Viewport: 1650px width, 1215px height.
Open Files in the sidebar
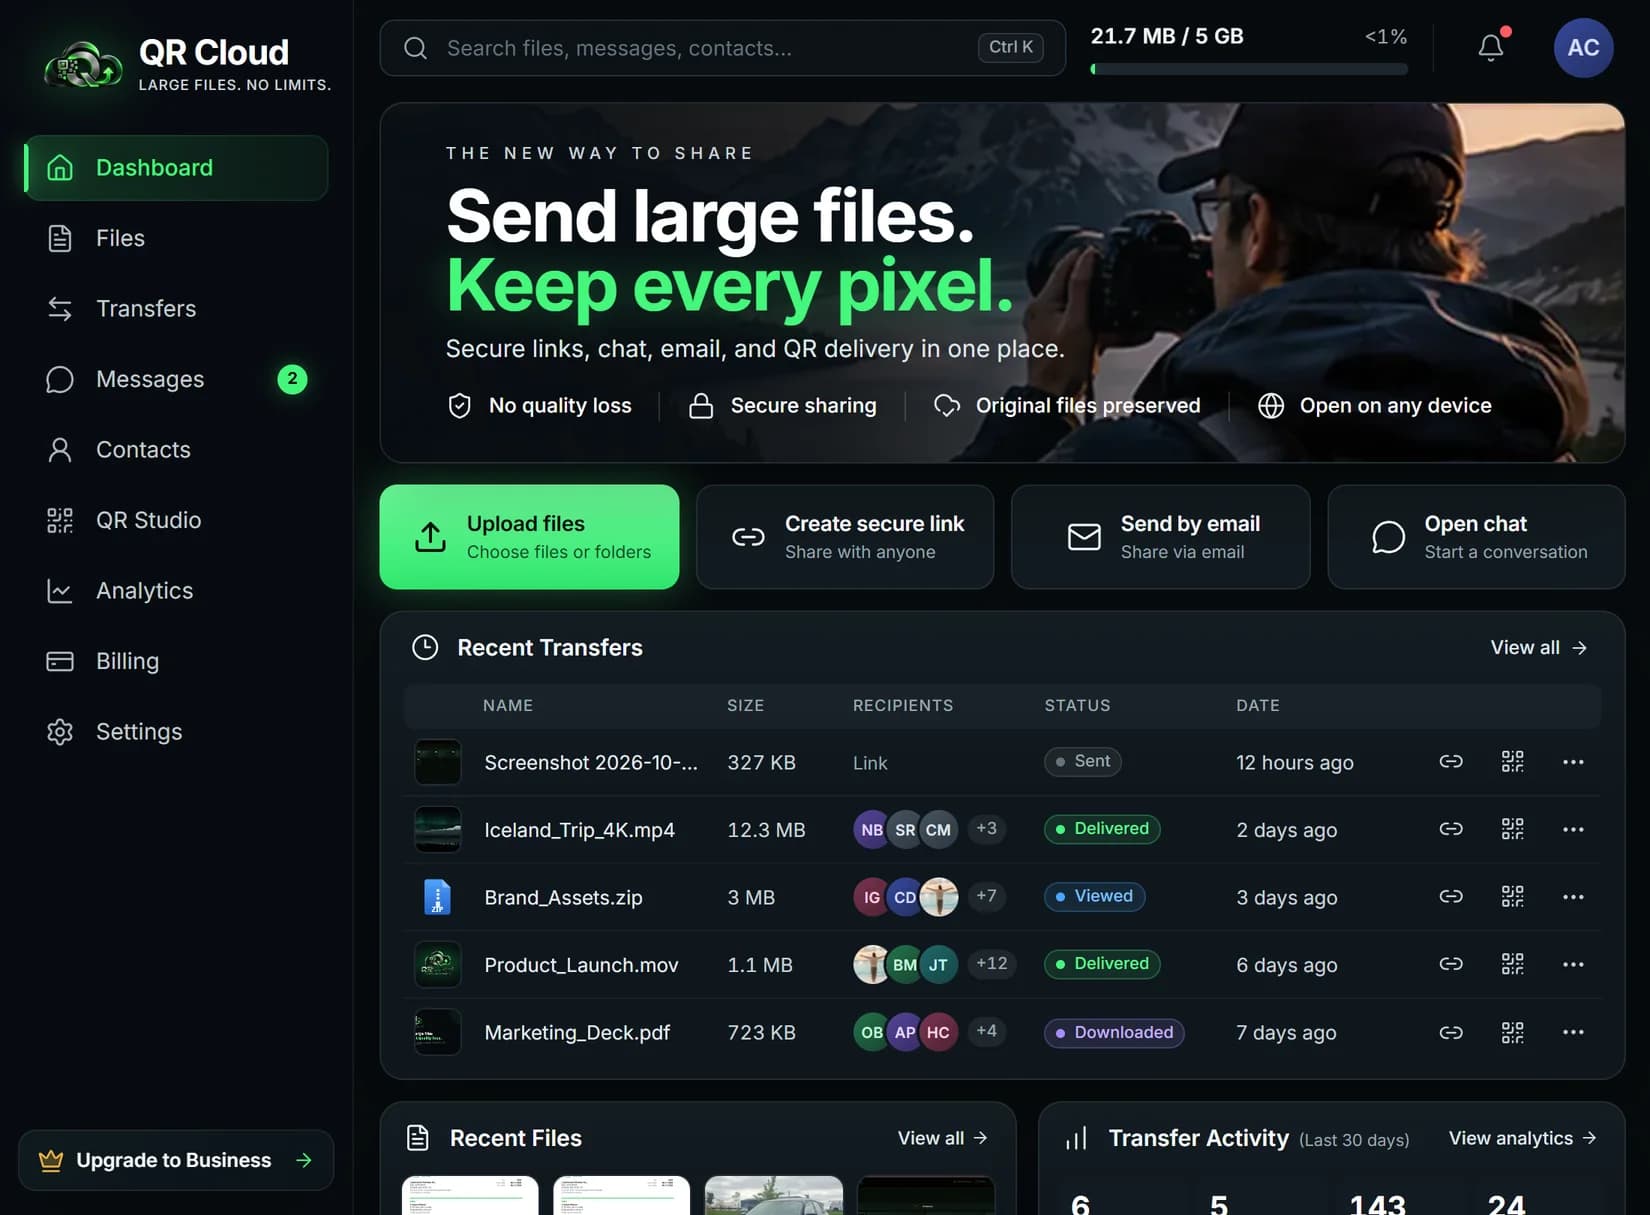pos(176,238)
